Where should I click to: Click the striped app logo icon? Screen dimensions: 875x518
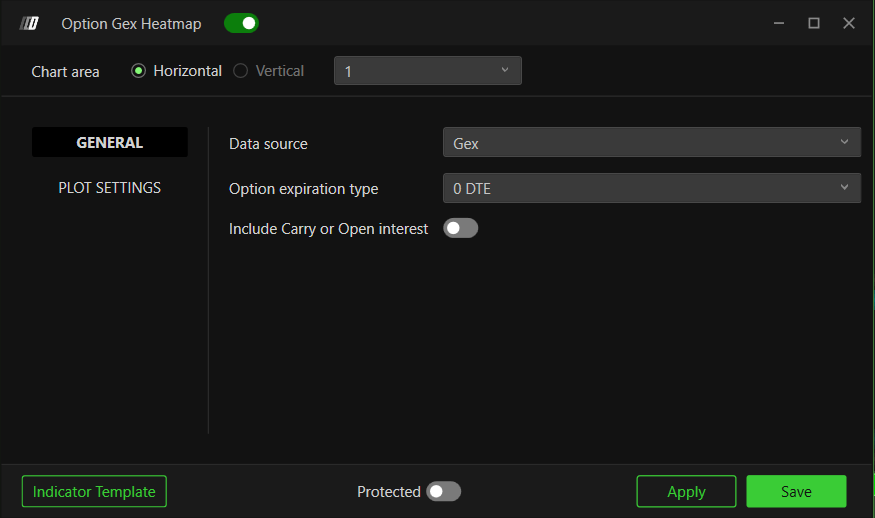(x=29, y=23)
